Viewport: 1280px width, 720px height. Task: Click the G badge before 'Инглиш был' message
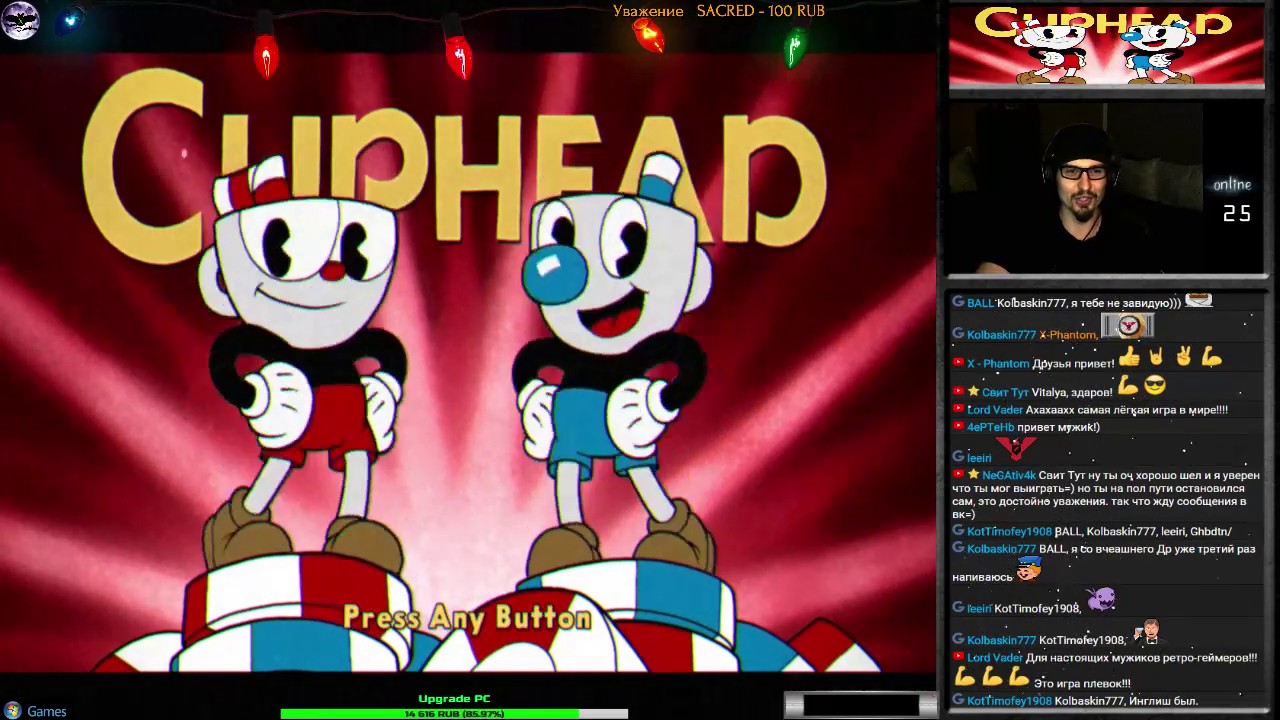[958, 700]
